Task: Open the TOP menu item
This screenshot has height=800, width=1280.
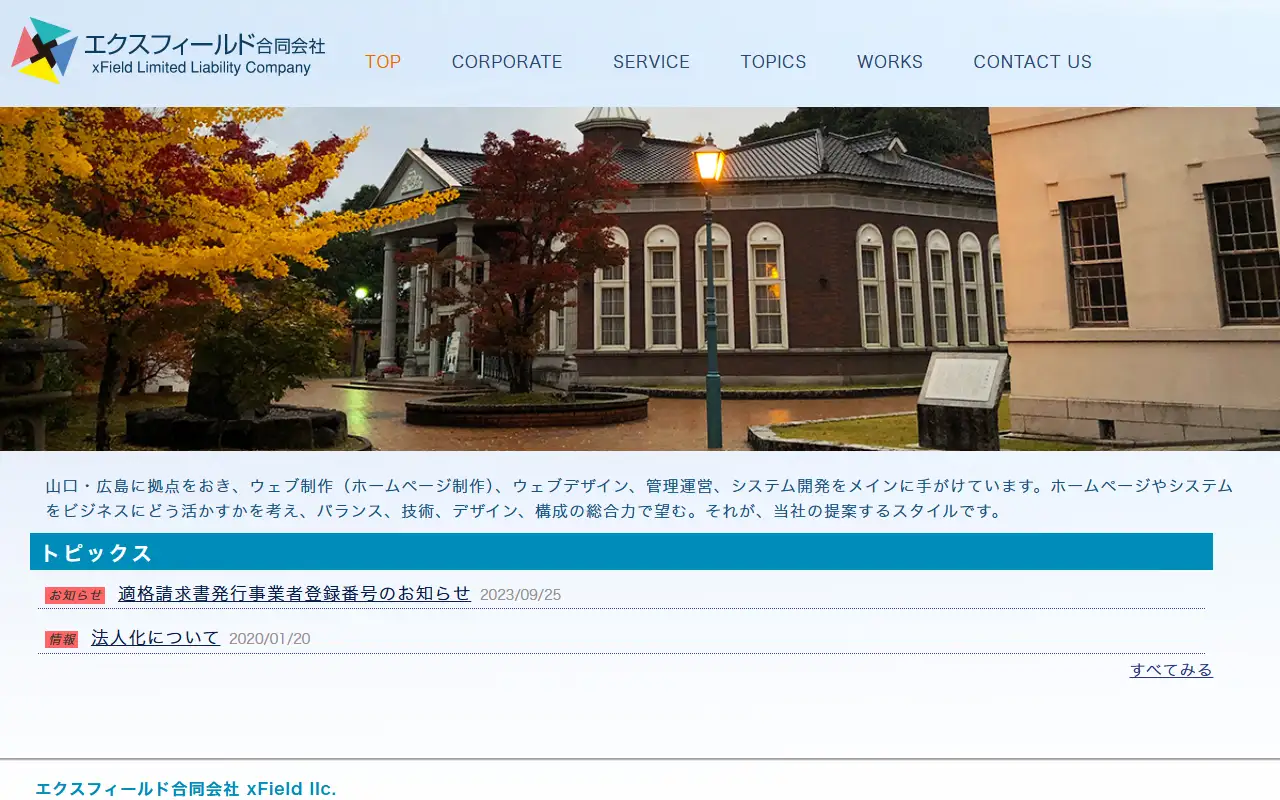Action: tap(383, 62)
